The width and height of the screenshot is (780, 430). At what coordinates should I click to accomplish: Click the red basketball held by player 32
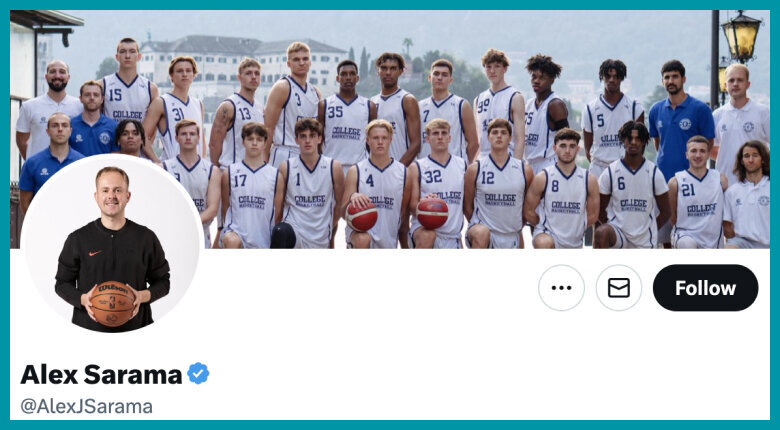click(432, 214)
